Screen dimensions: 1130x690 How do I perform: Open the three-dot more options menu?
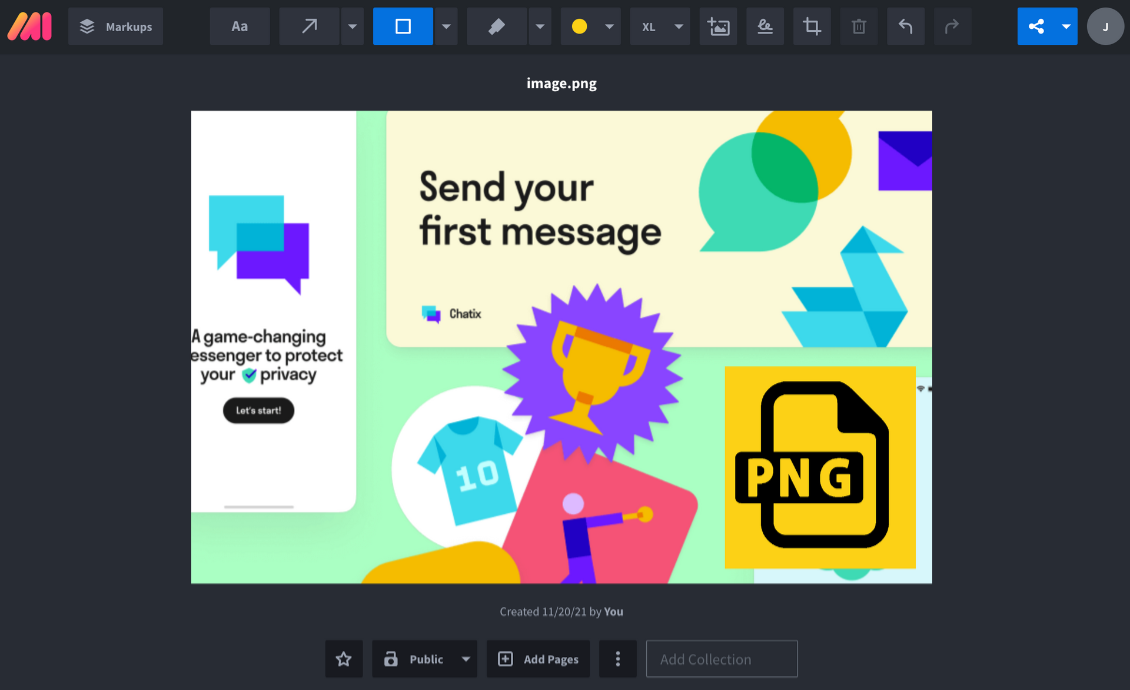point(618,659)
